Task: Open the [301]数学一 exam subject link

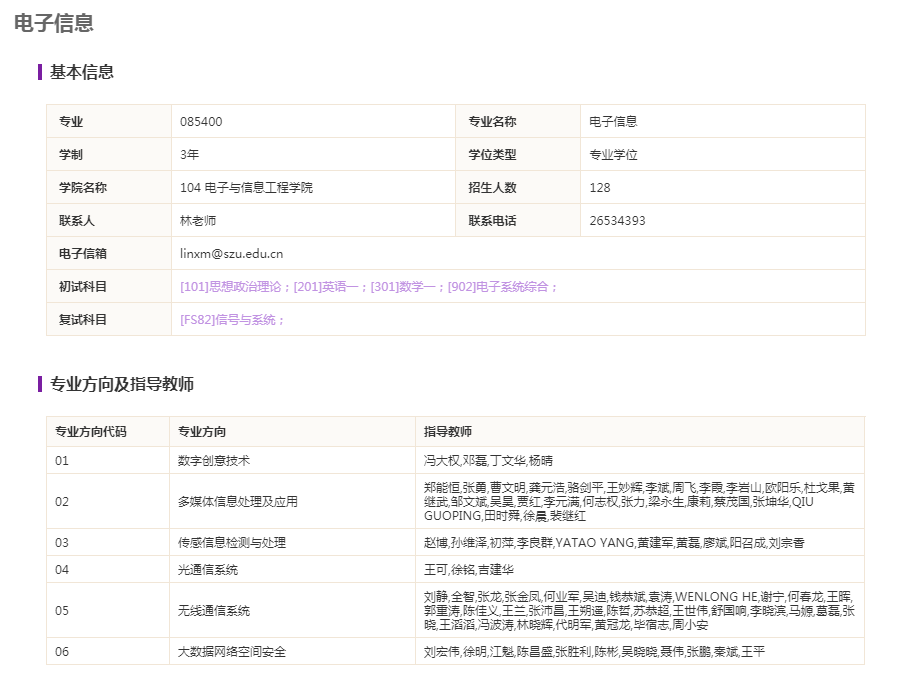Action: (403, 287)
